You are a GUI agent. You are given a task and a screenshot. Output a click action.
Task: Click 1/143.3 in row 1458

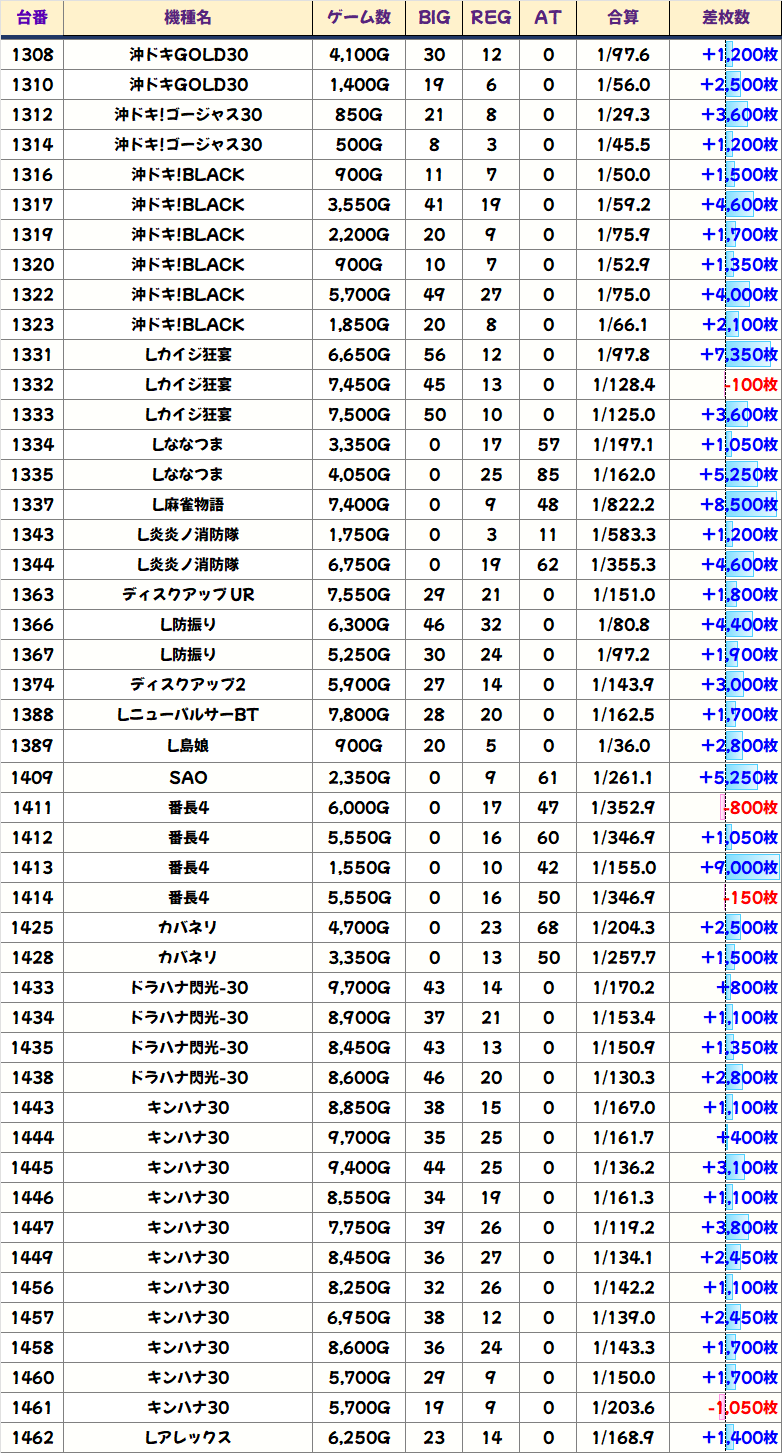click(623, 1347)
